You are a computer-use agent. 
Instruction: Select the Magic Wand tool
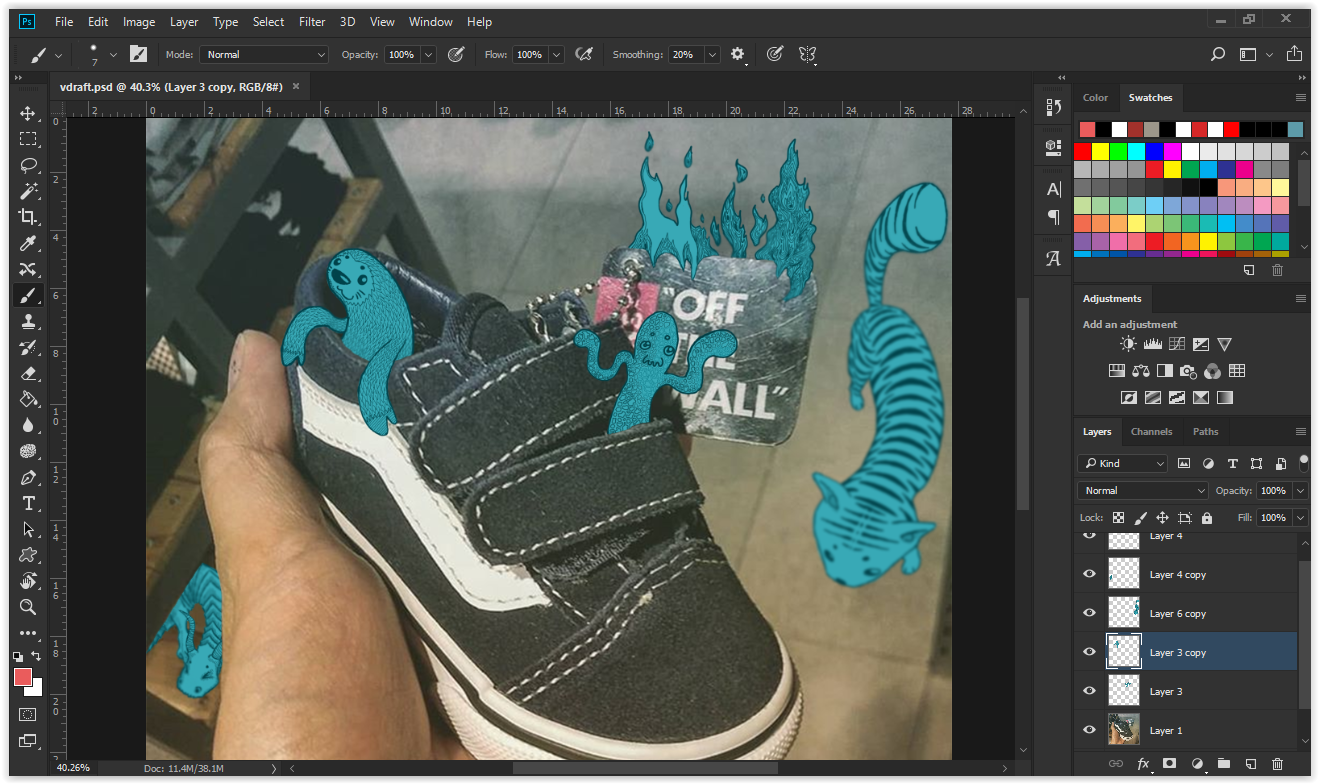(28, 191)
